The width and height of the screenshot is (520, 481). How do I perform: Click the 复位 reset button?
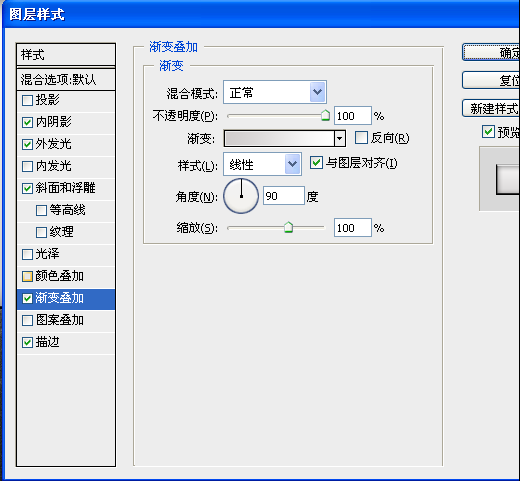(x=491, y=80)
